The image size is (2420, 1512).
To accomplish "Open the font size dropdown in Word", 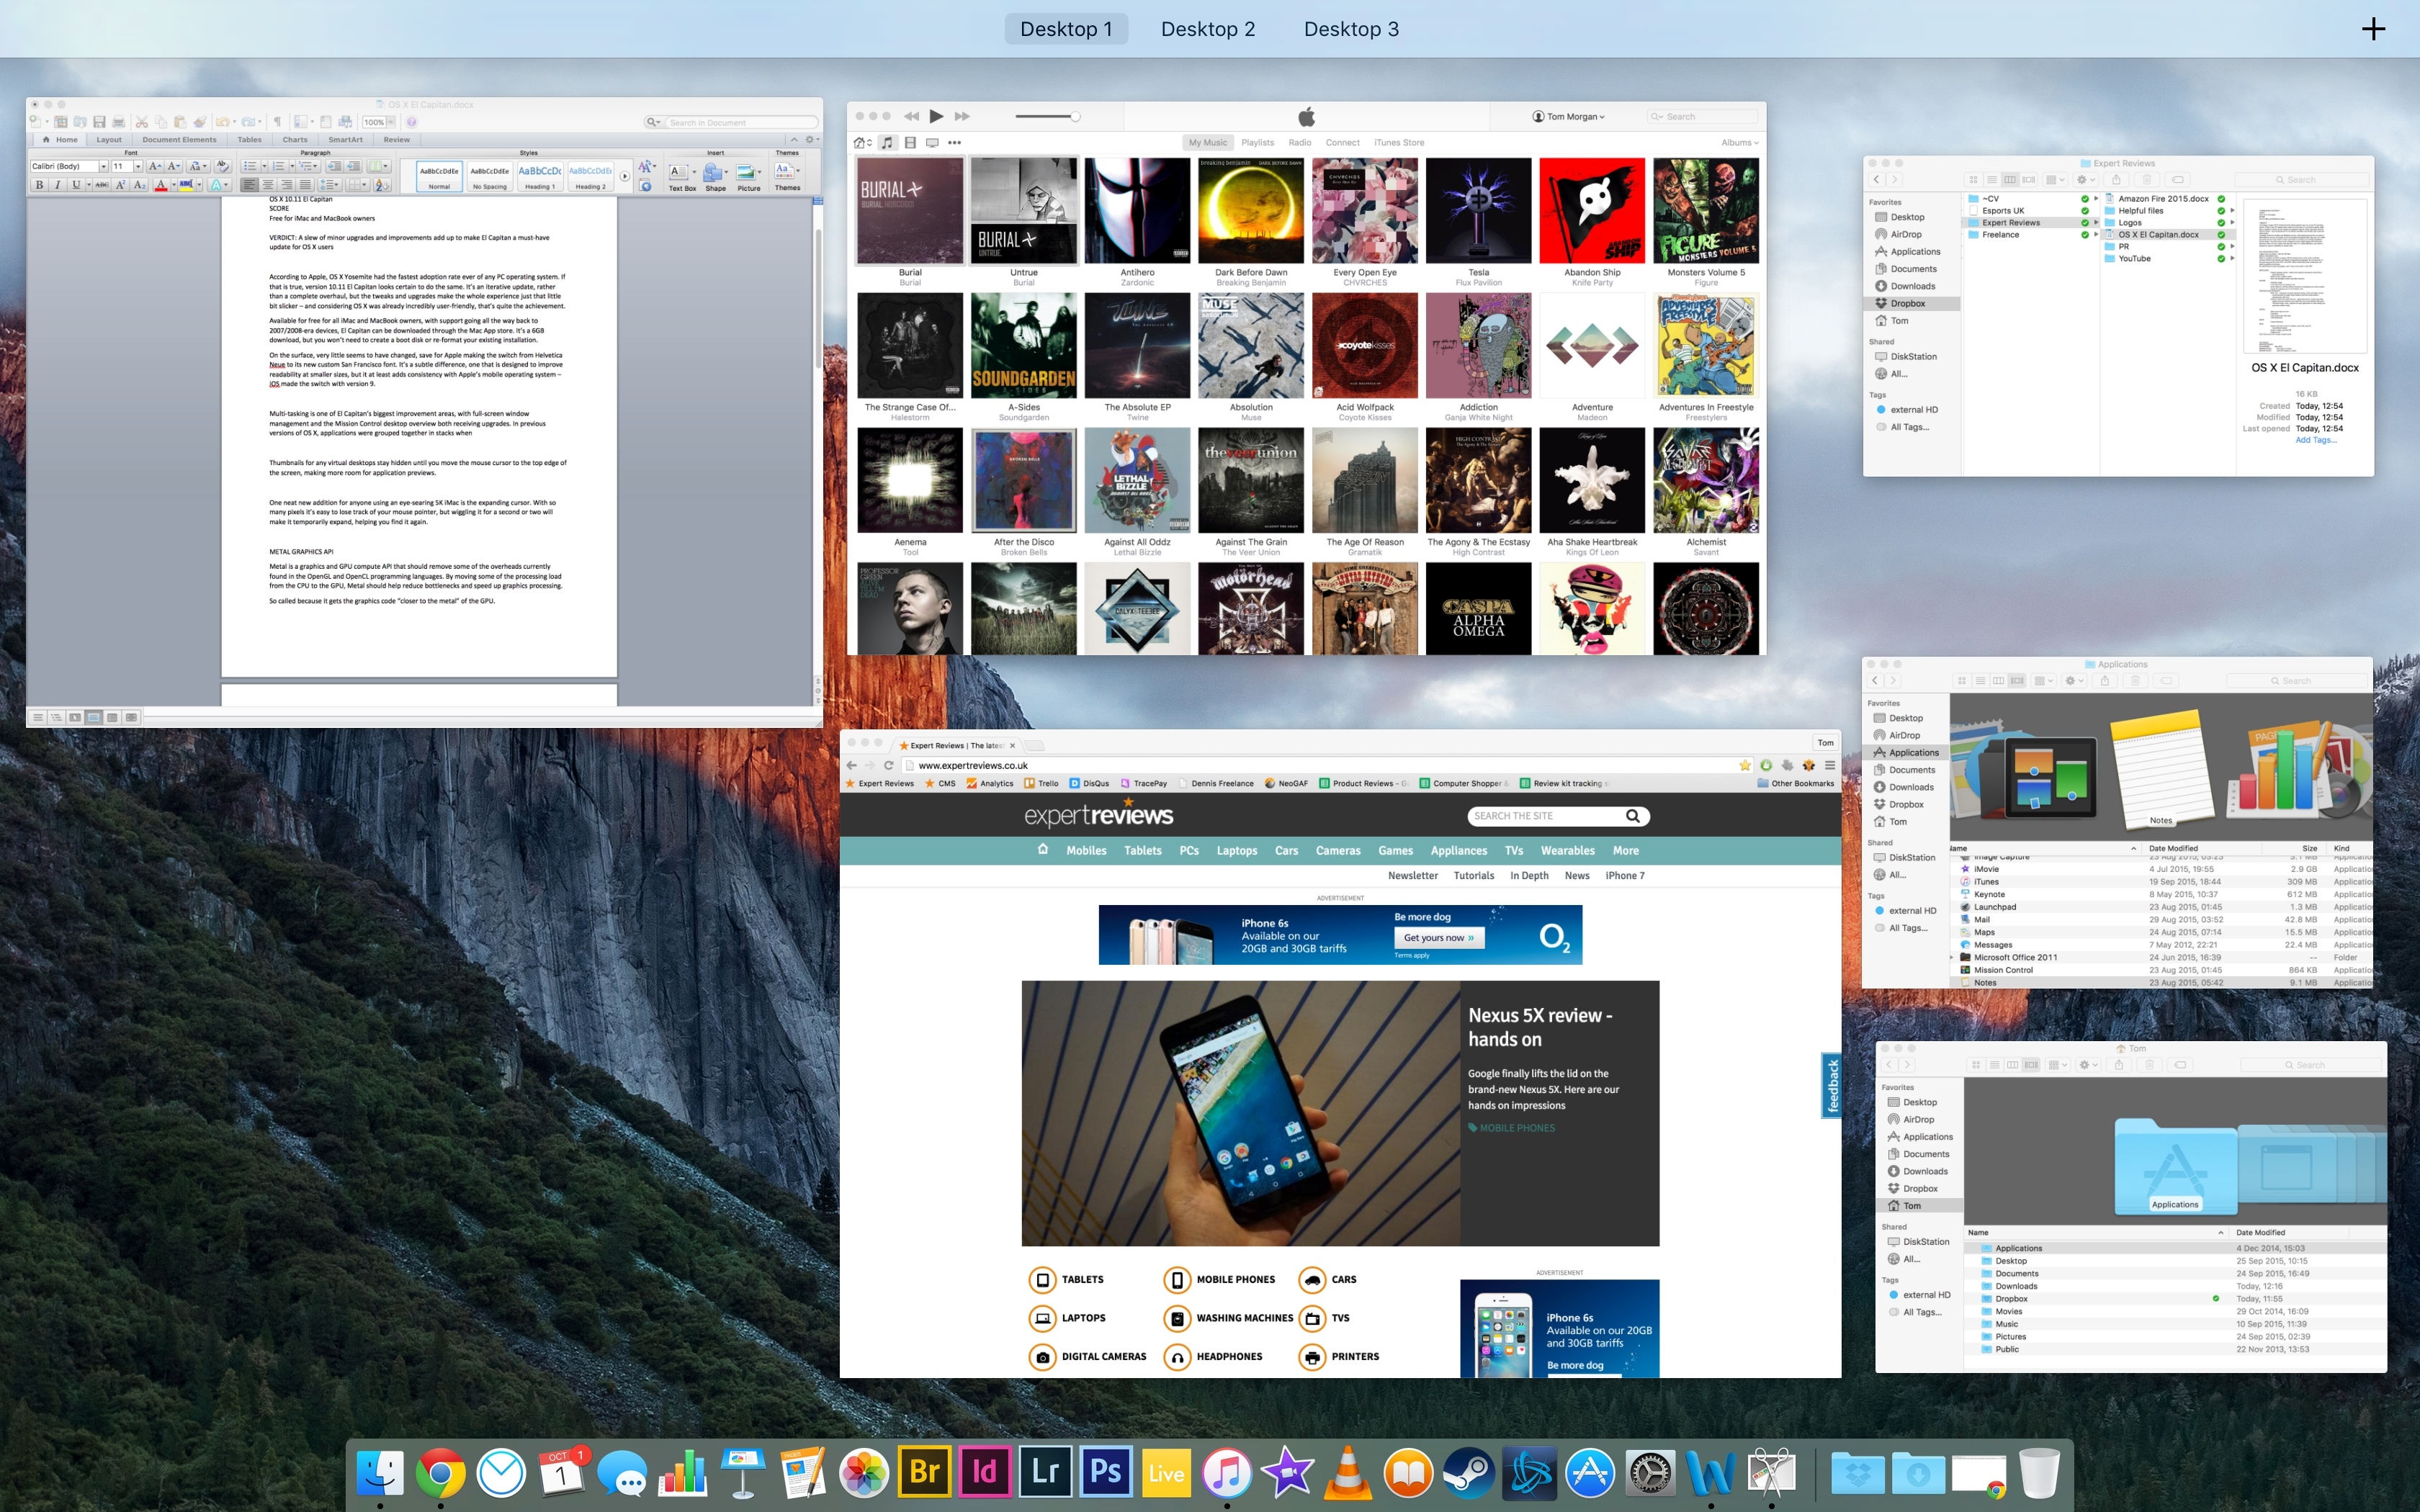I will point(138,166).
